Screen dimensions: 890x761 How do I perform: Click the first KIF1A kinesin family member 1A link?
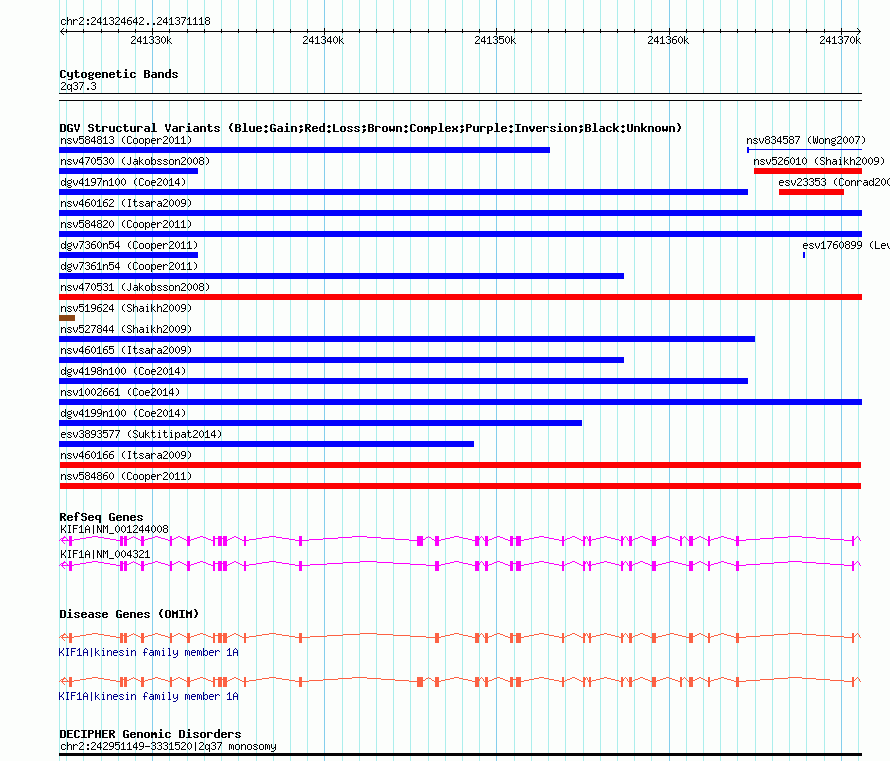pyautogui.click(x=149, y=652)
